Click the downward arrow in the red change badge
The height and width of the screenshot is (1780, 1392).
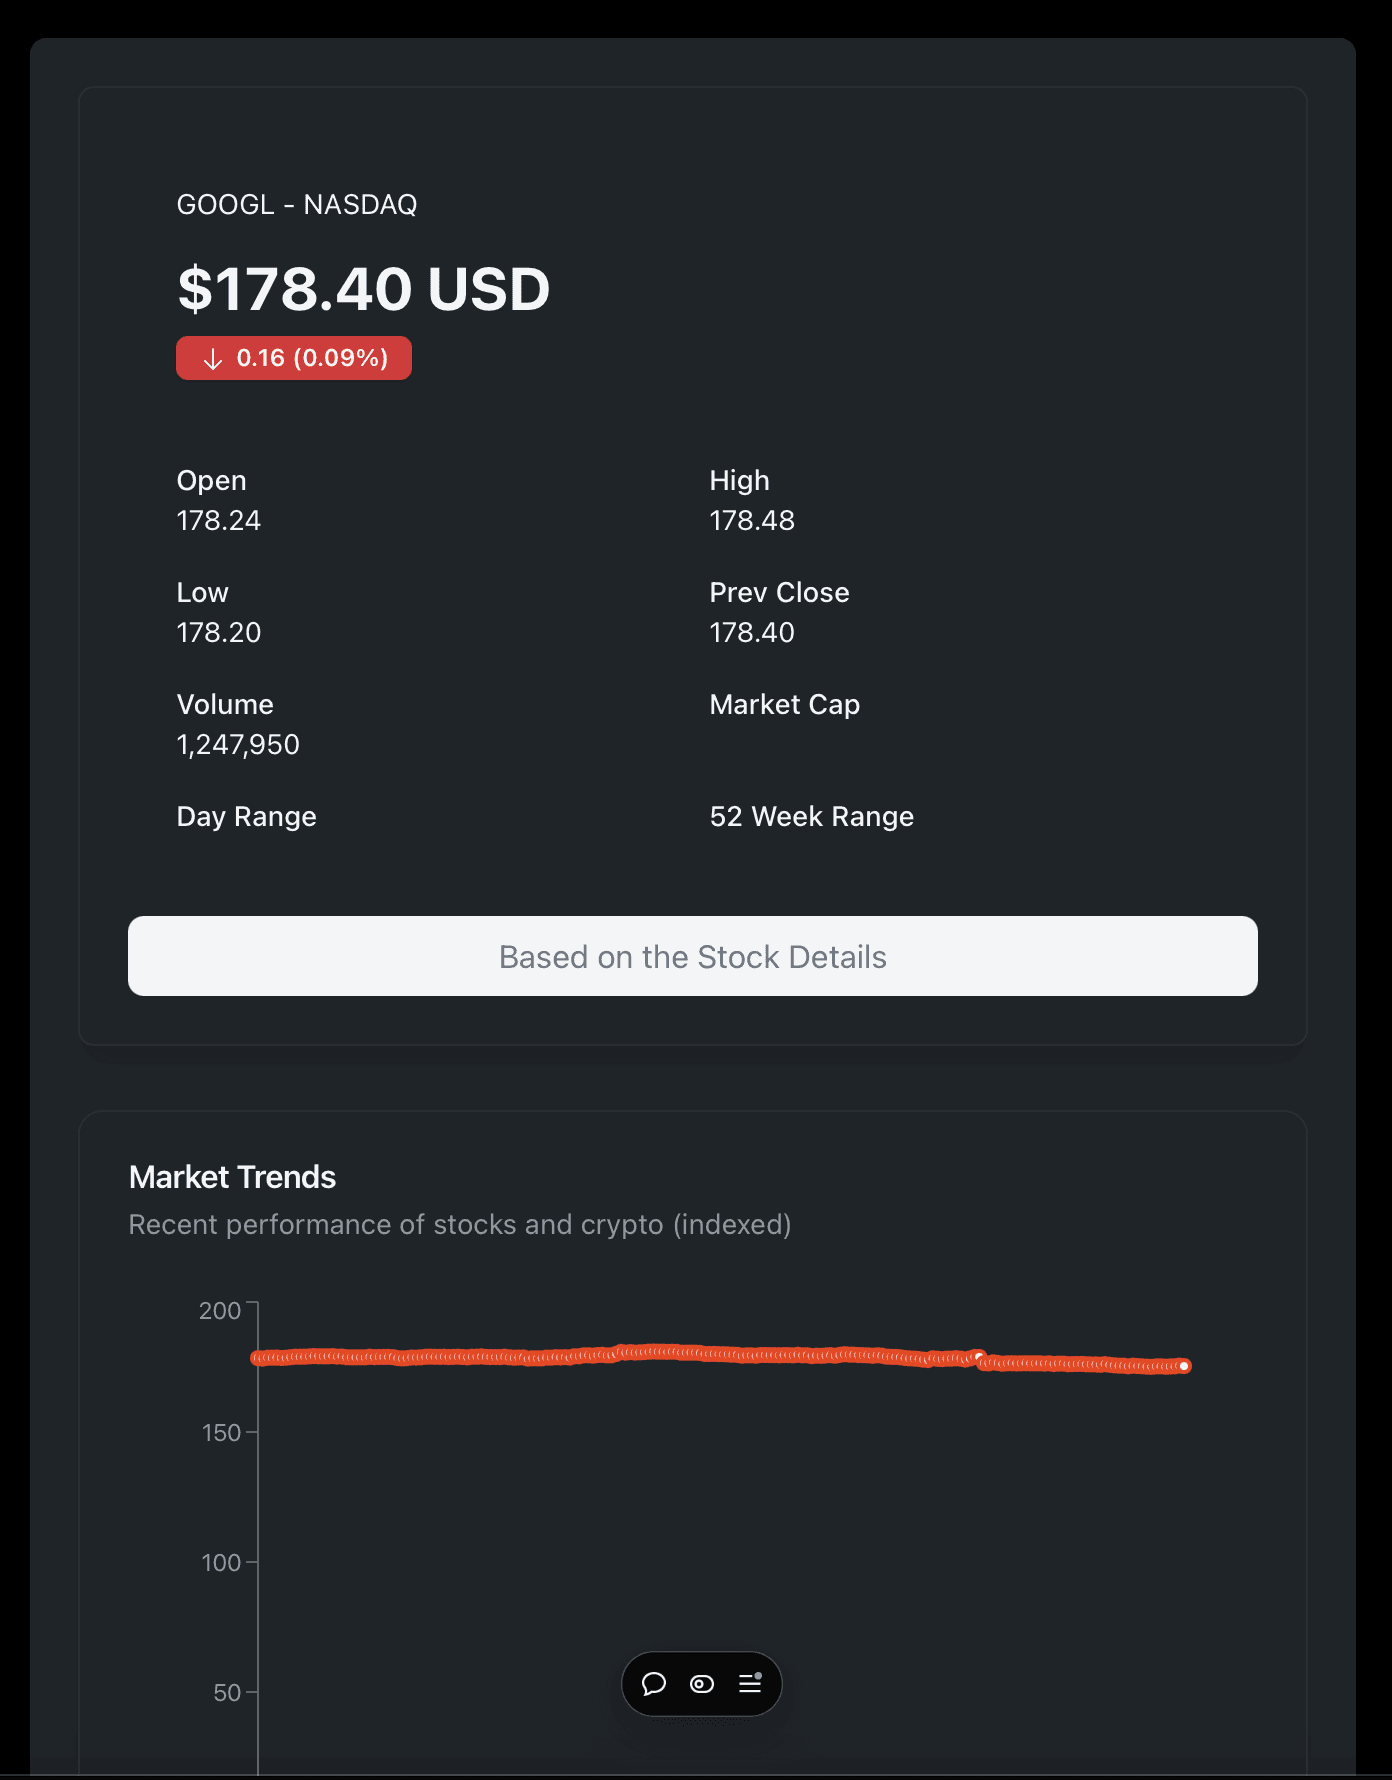point(212,357)
